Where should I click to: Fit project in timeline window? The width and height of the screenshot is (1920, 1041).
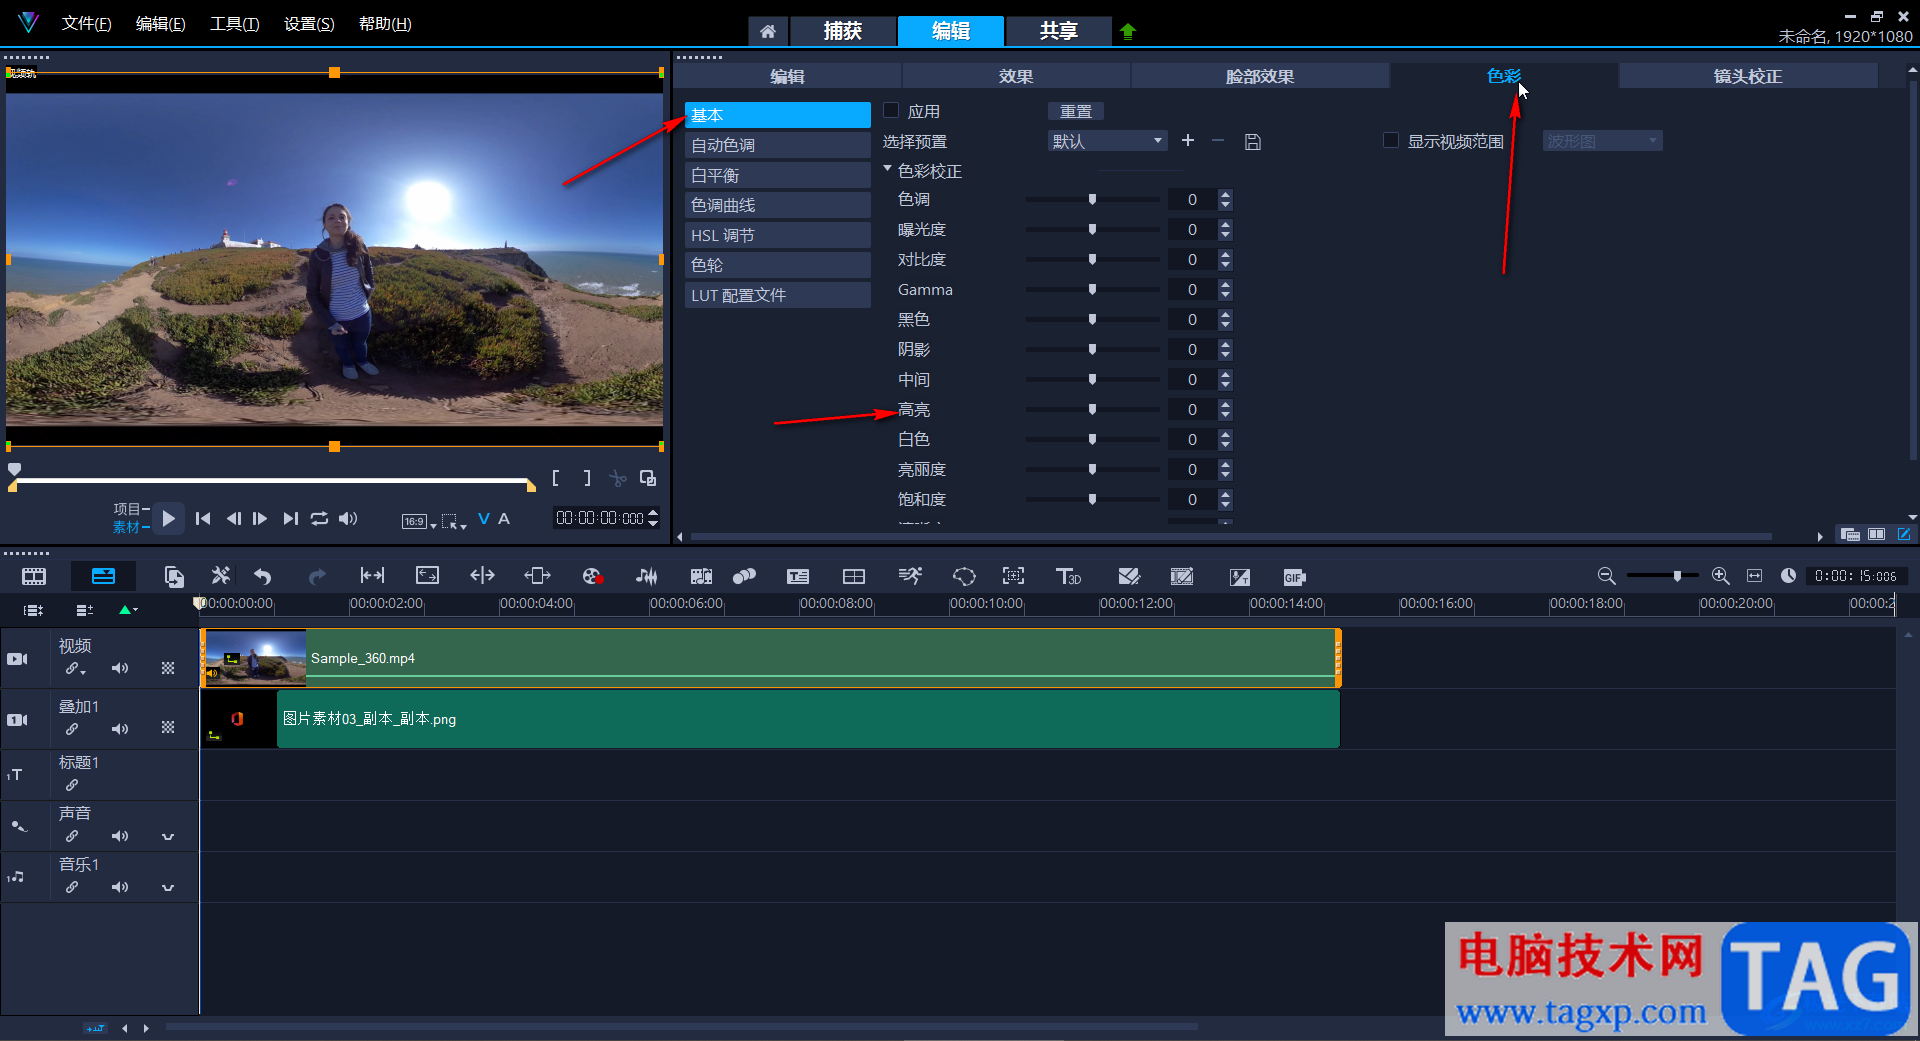1754,576
